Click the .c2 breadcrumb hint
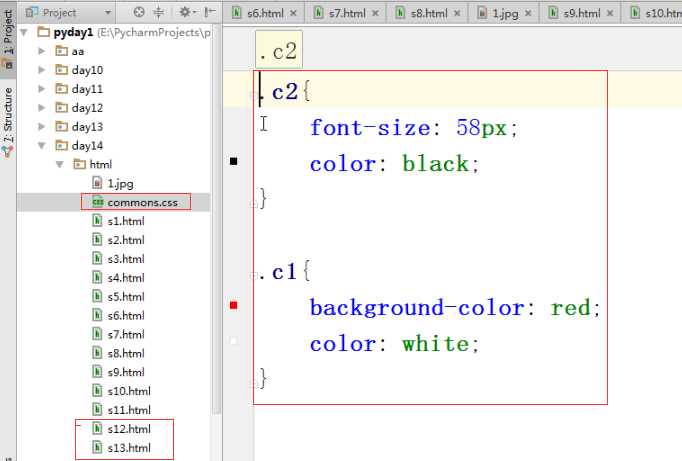The height and width of the screenshot is (461, 682). click(279, 50)
